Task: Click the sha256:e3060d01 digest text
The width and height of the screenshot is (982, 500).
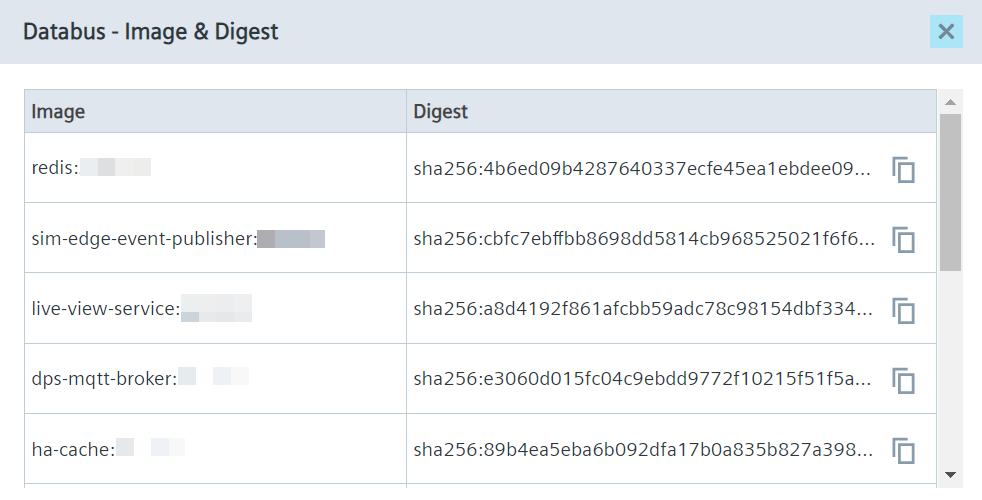Action: tap(642, 379)
